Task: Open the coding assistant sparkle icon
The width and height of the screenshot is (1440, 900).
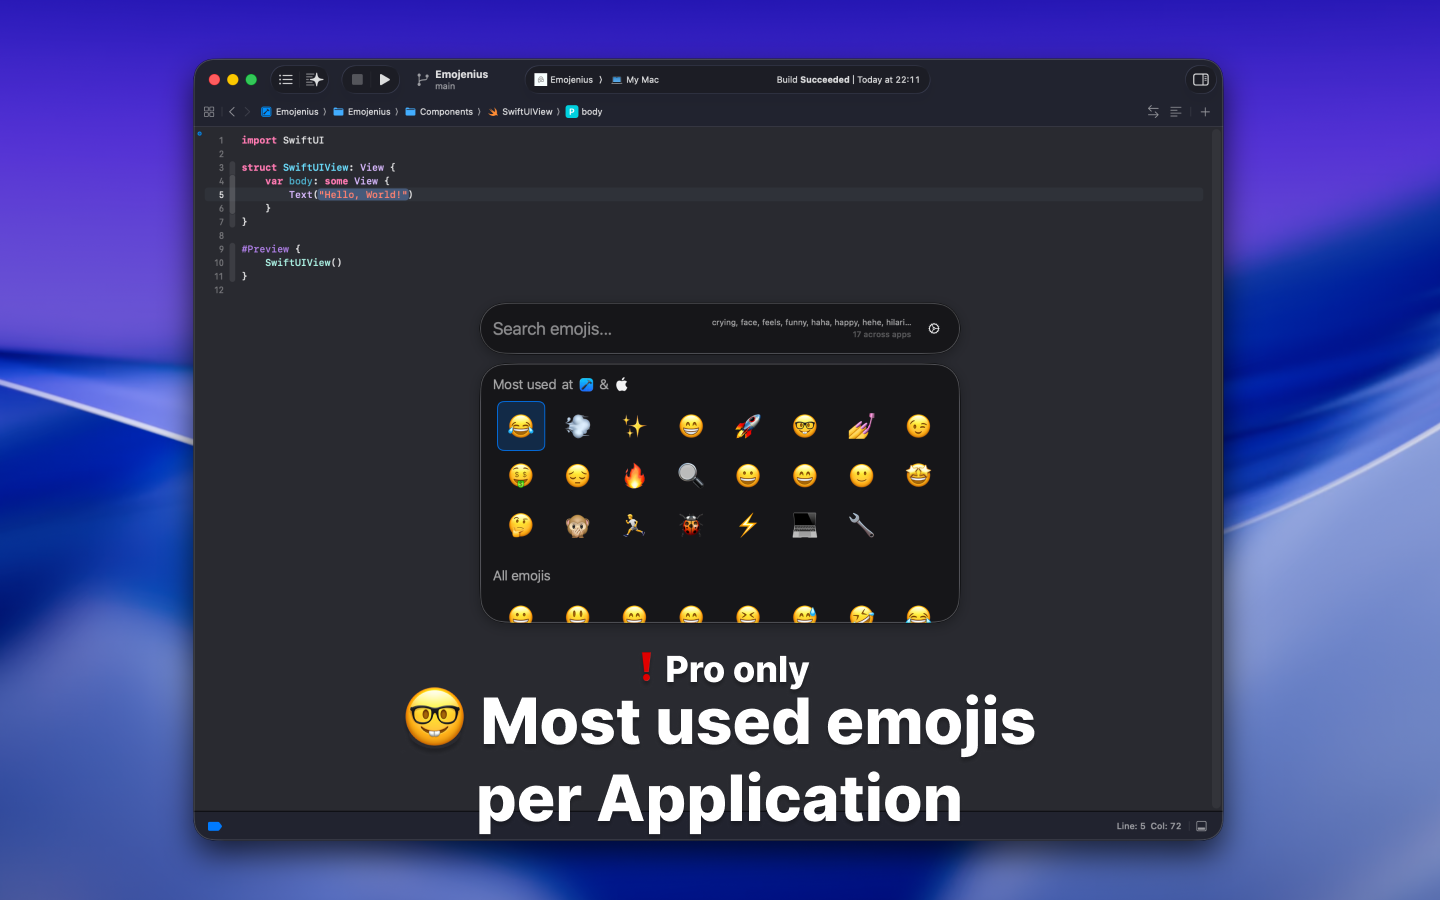Action: click(x=314, y=79)
